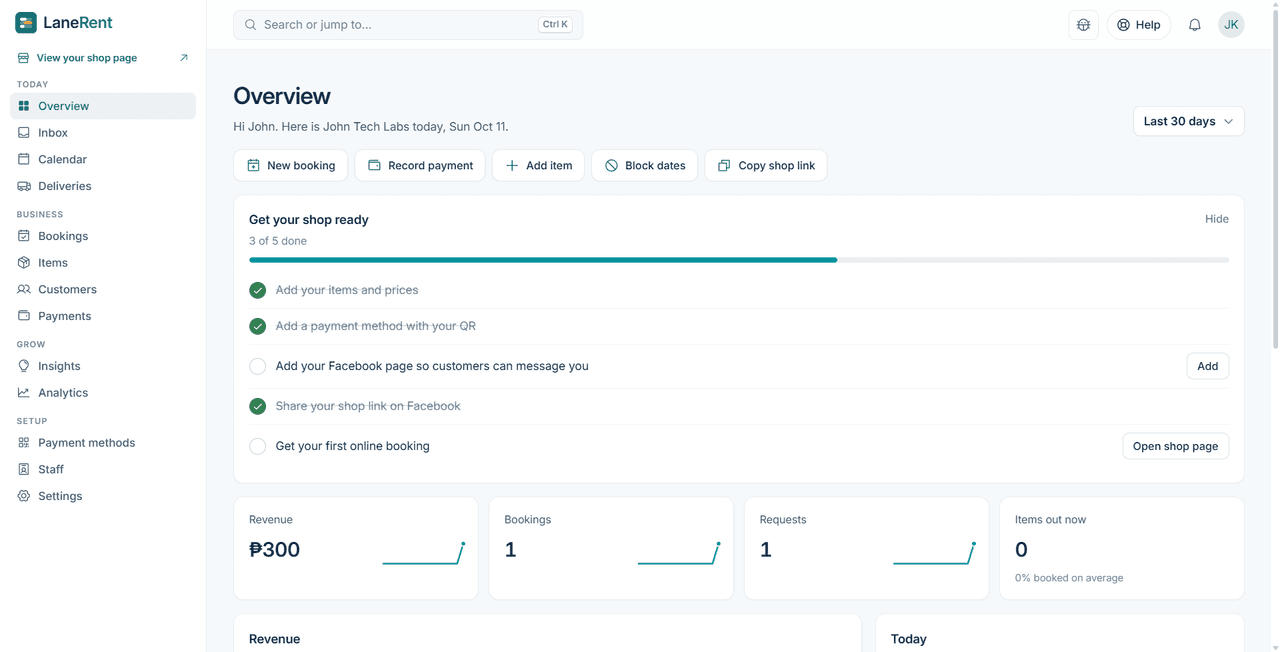Go to Inbox in the sidebar
Viewport: 1280px width, 652px height.
click(x=103, y=132)
